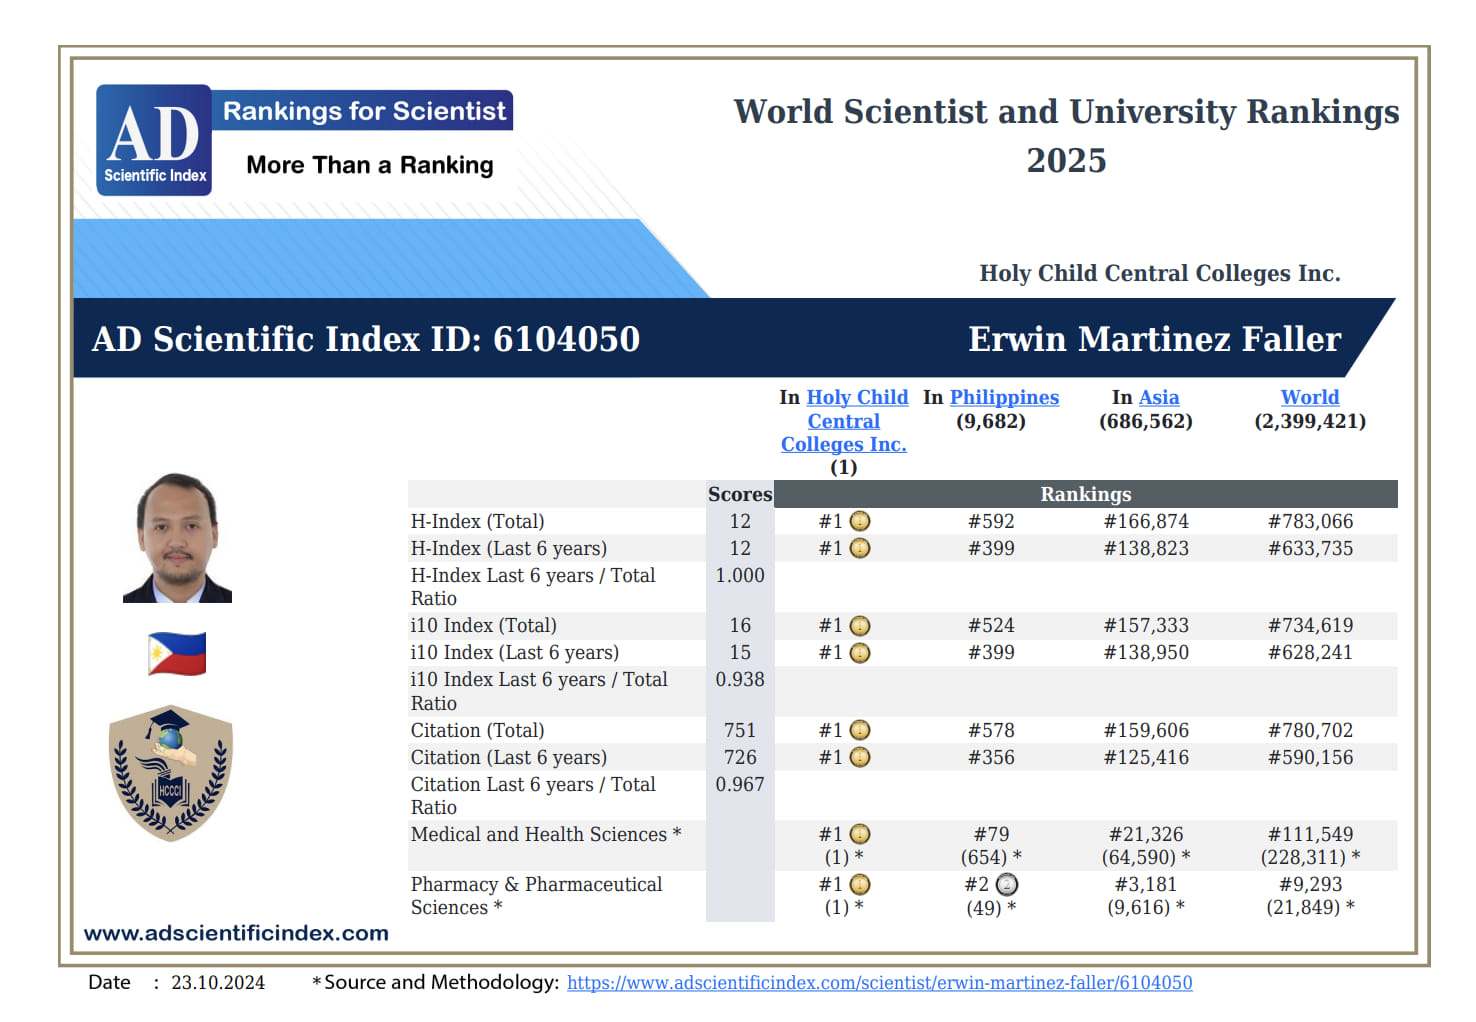This screenshot has width=1476, height=1022.
Task: Click the Asia rank #157,333
Action: (x=1146, y=625)
